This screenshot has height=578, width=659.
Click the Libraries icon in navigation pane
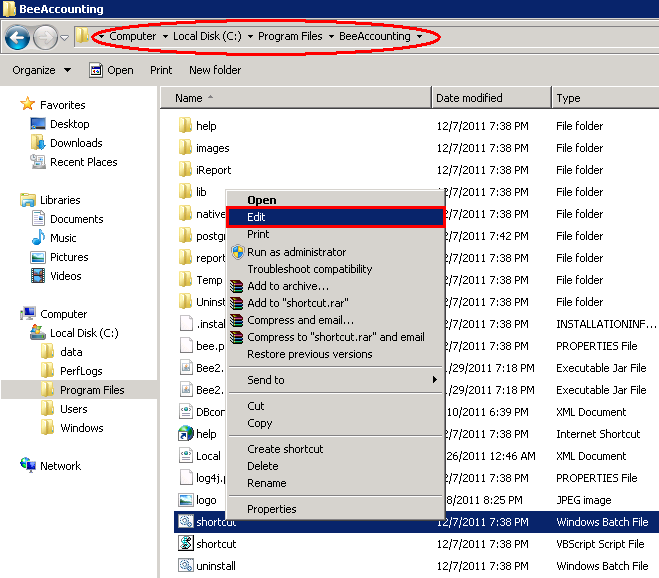(x=28, y=200)
